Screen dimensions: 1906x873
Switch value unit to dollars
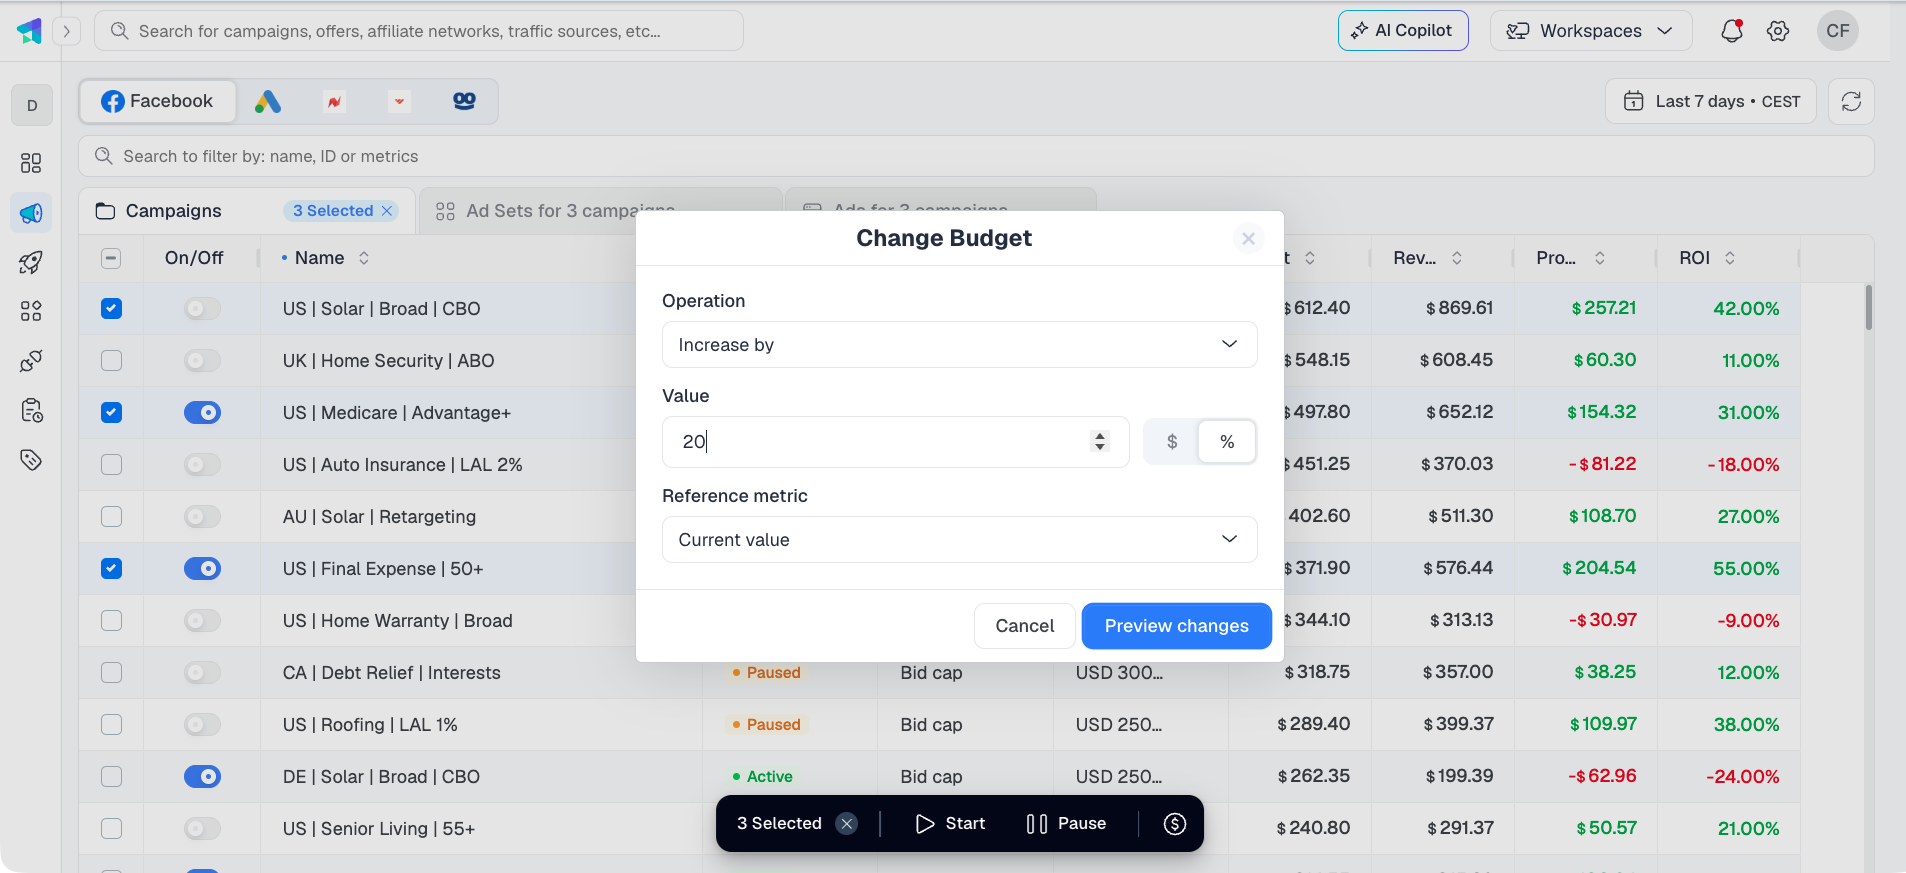(x=1172, y=442)
